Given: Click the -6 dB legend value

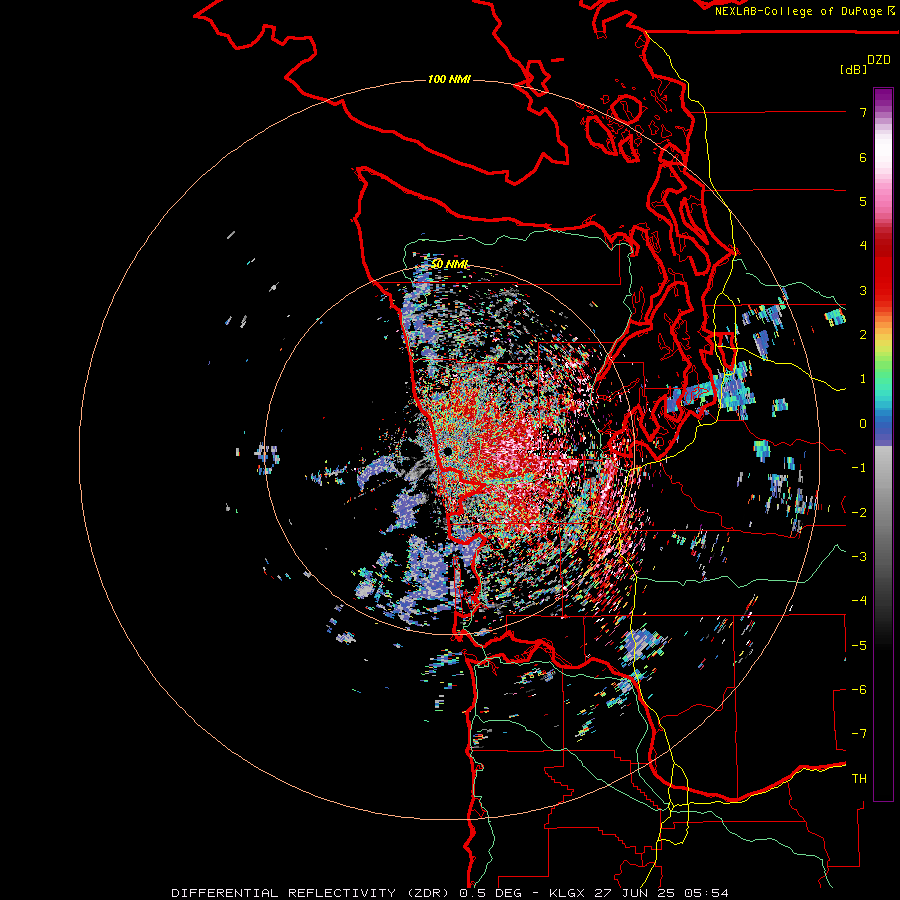Looking at the screenshot, I should (x=859, y=689).
